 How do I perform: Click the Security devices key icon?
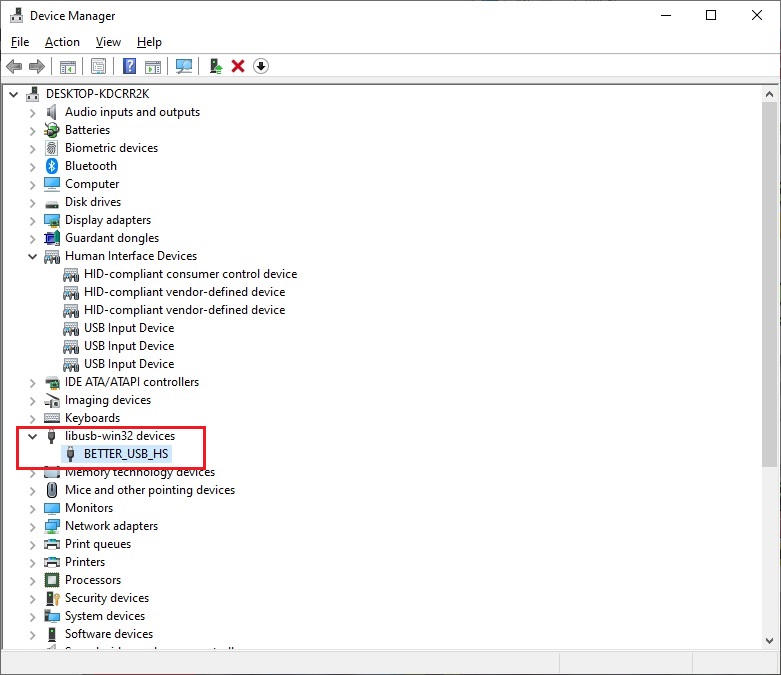(52, 598)
